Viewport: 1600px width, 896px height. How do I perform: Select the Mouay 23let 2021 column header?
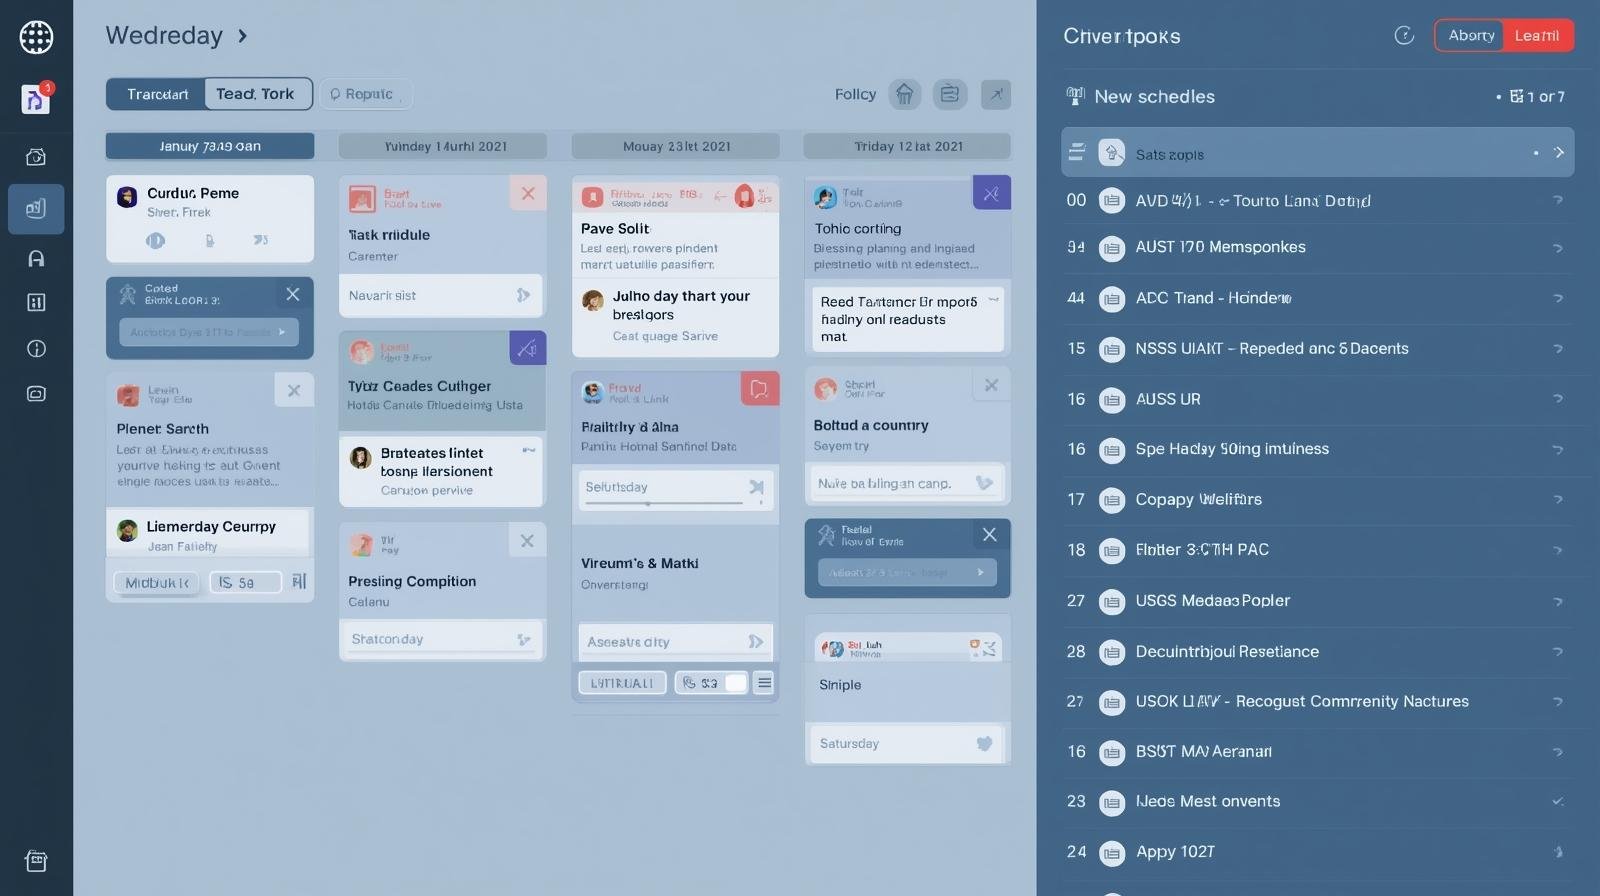676,146
